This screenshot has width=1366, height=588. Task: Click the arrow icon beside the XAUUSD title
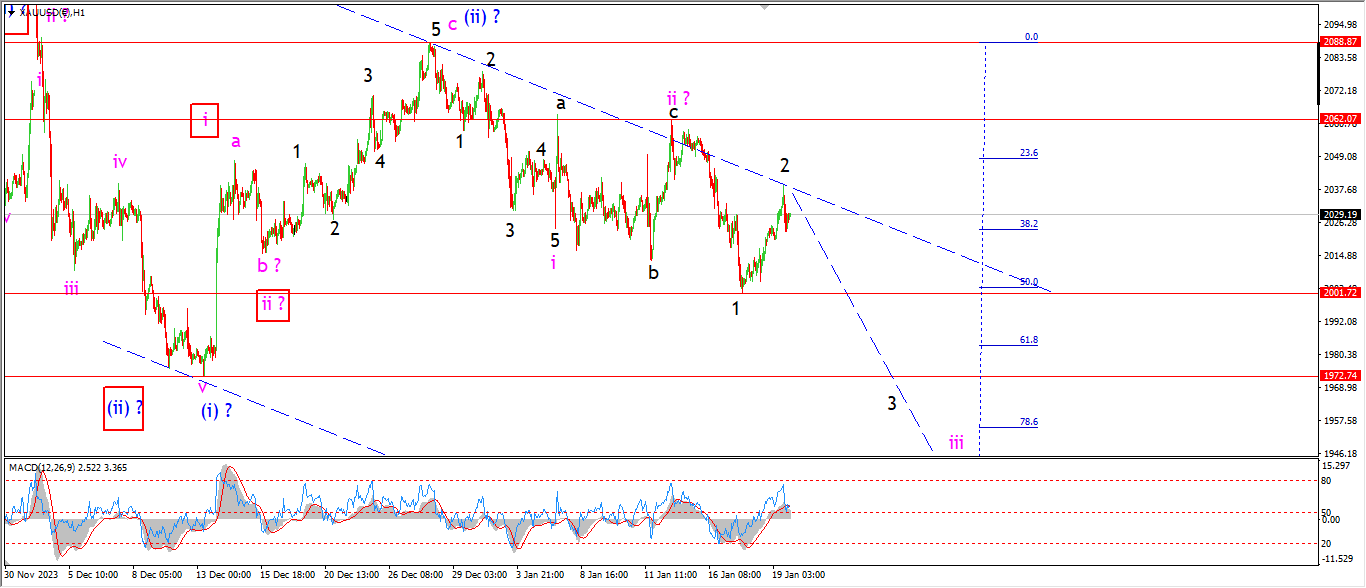[x=10, y=12]
